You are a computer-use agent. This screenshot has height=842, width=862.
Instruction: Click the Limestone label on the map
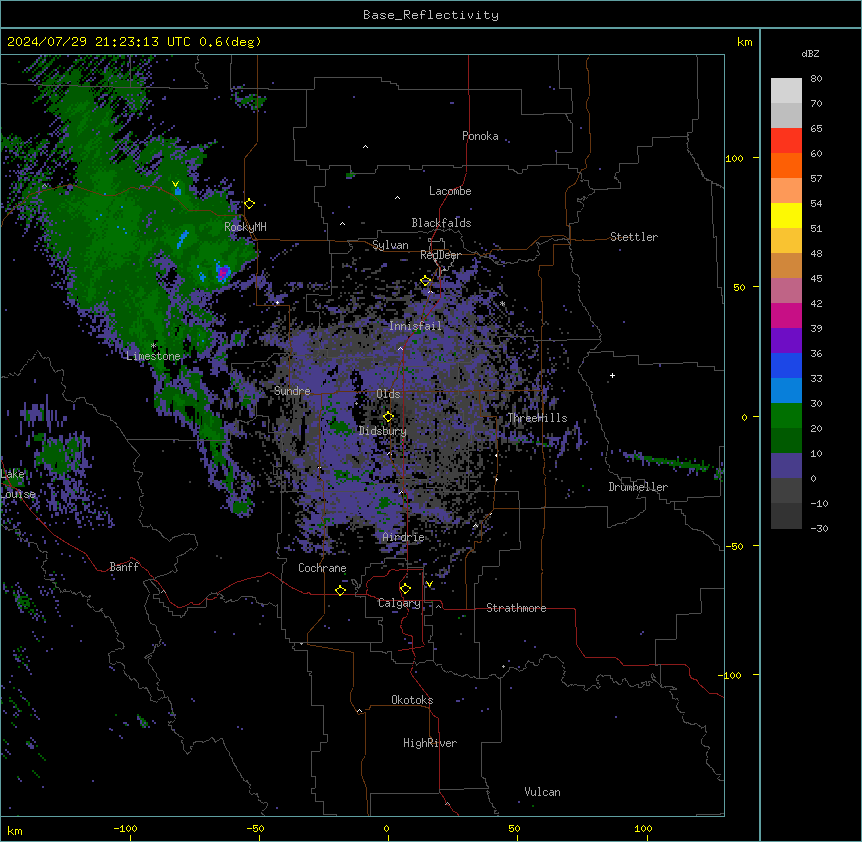[x=153, y=356]
